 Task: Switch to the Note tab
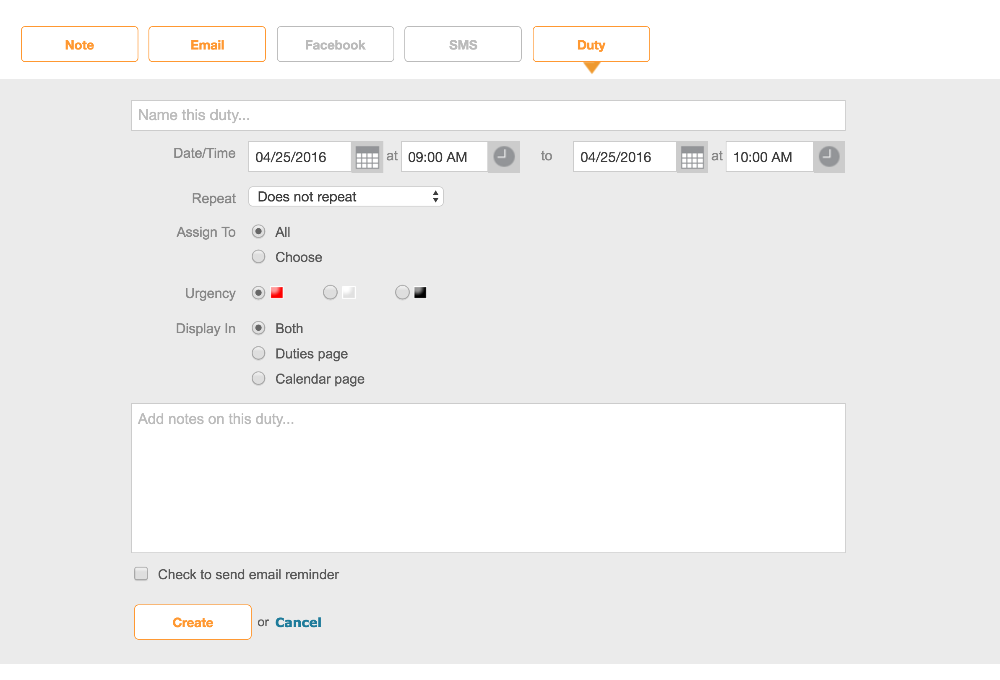[x=80, y=44]
